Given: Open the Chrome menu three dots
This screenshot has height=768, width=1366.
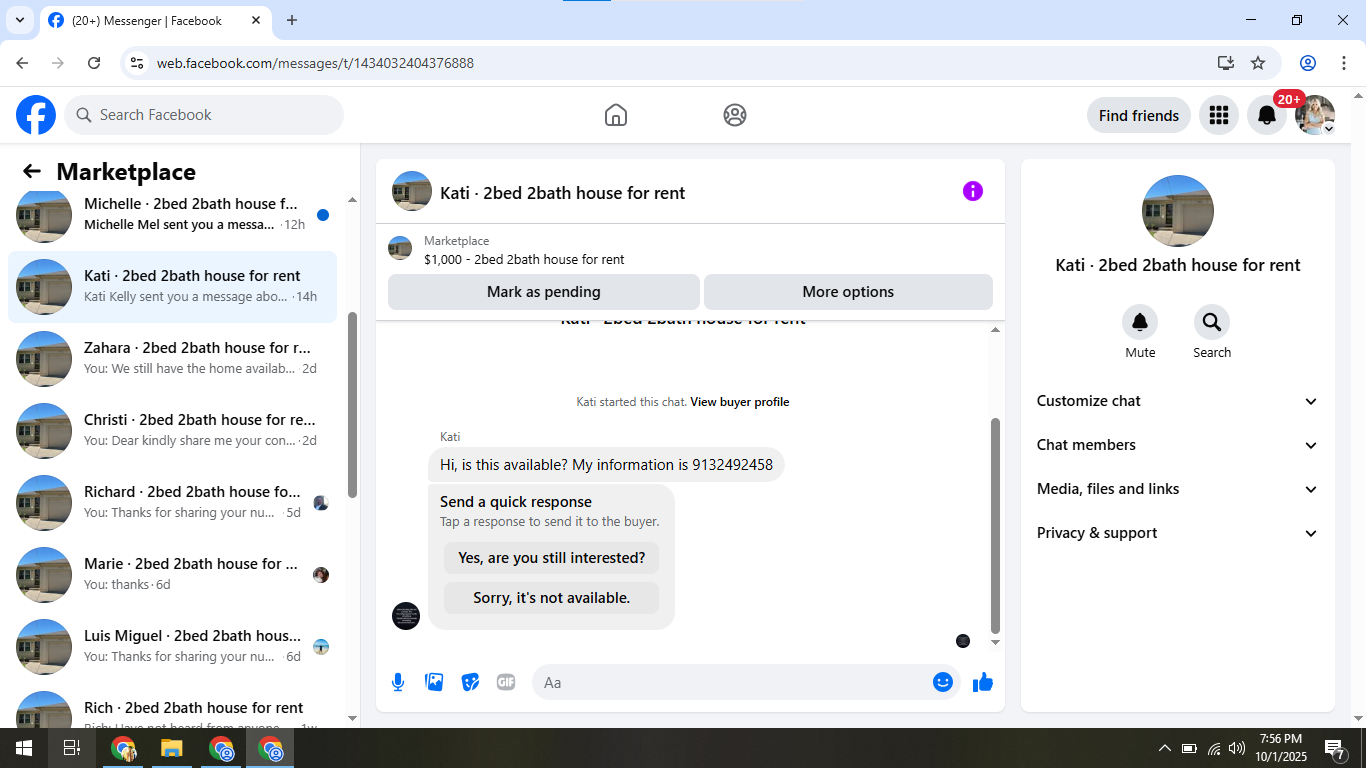Looking at the screenshot, I should click(1344, 63).
